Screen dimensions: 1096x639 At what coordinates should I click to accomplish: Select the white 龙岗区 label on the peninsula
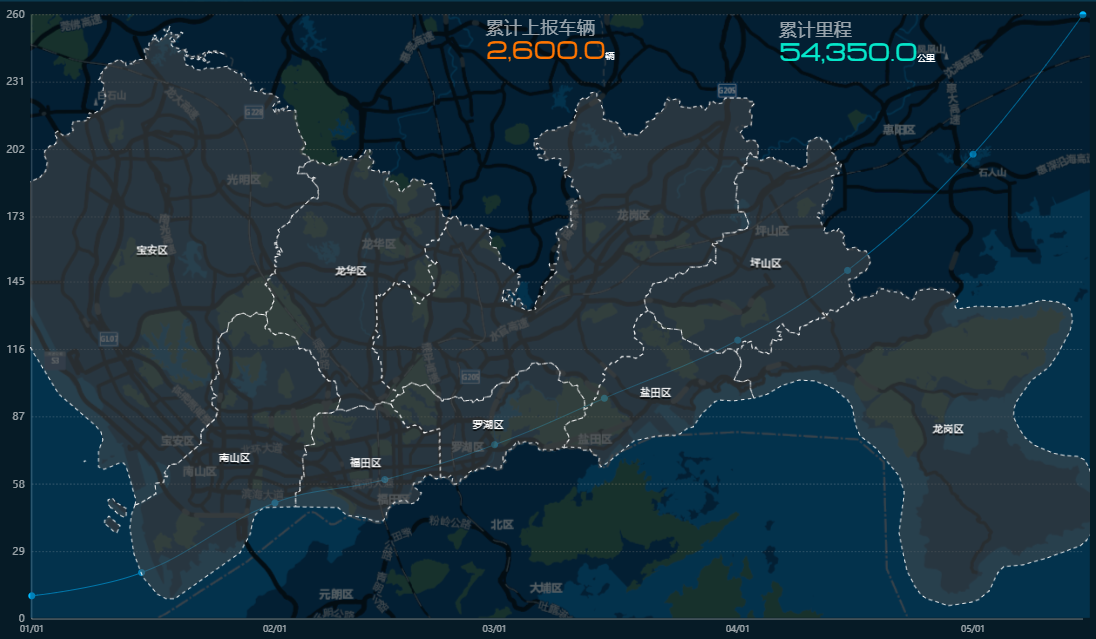point(948,429)
